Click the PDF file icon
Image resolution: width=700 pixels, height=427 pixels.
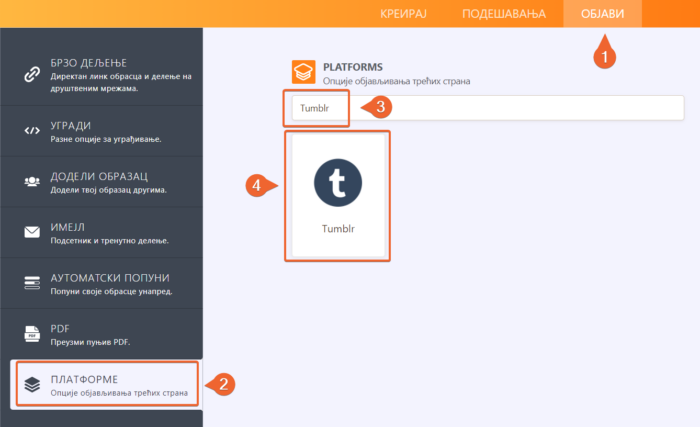coord(32,334)
